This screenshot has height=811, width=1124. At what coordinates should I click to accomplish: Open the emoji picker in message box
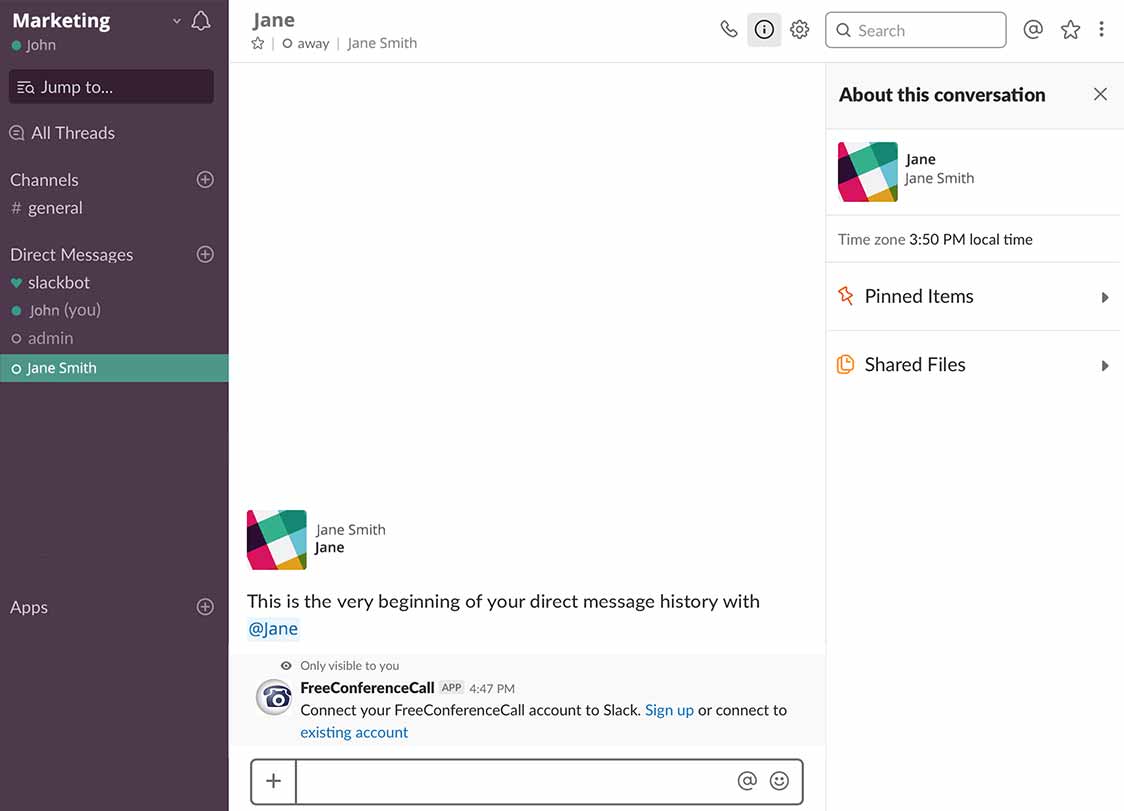pyautogui.click(x=779, y=781)
